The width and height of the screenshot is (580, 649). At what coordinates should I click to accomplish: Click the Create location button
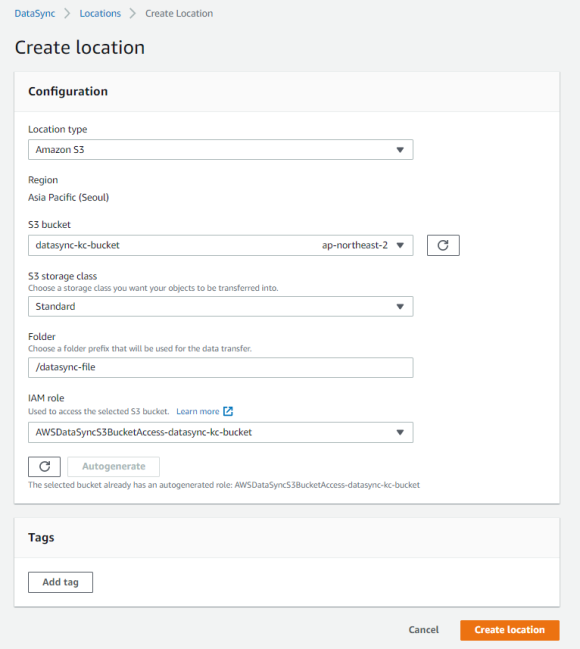(510, 630)
